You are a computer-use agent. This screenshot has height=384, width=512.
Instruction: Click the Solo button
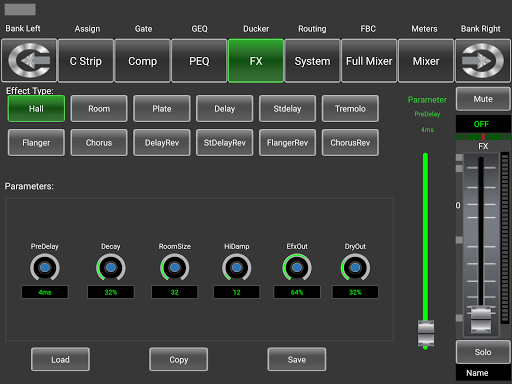pos(483,352)
